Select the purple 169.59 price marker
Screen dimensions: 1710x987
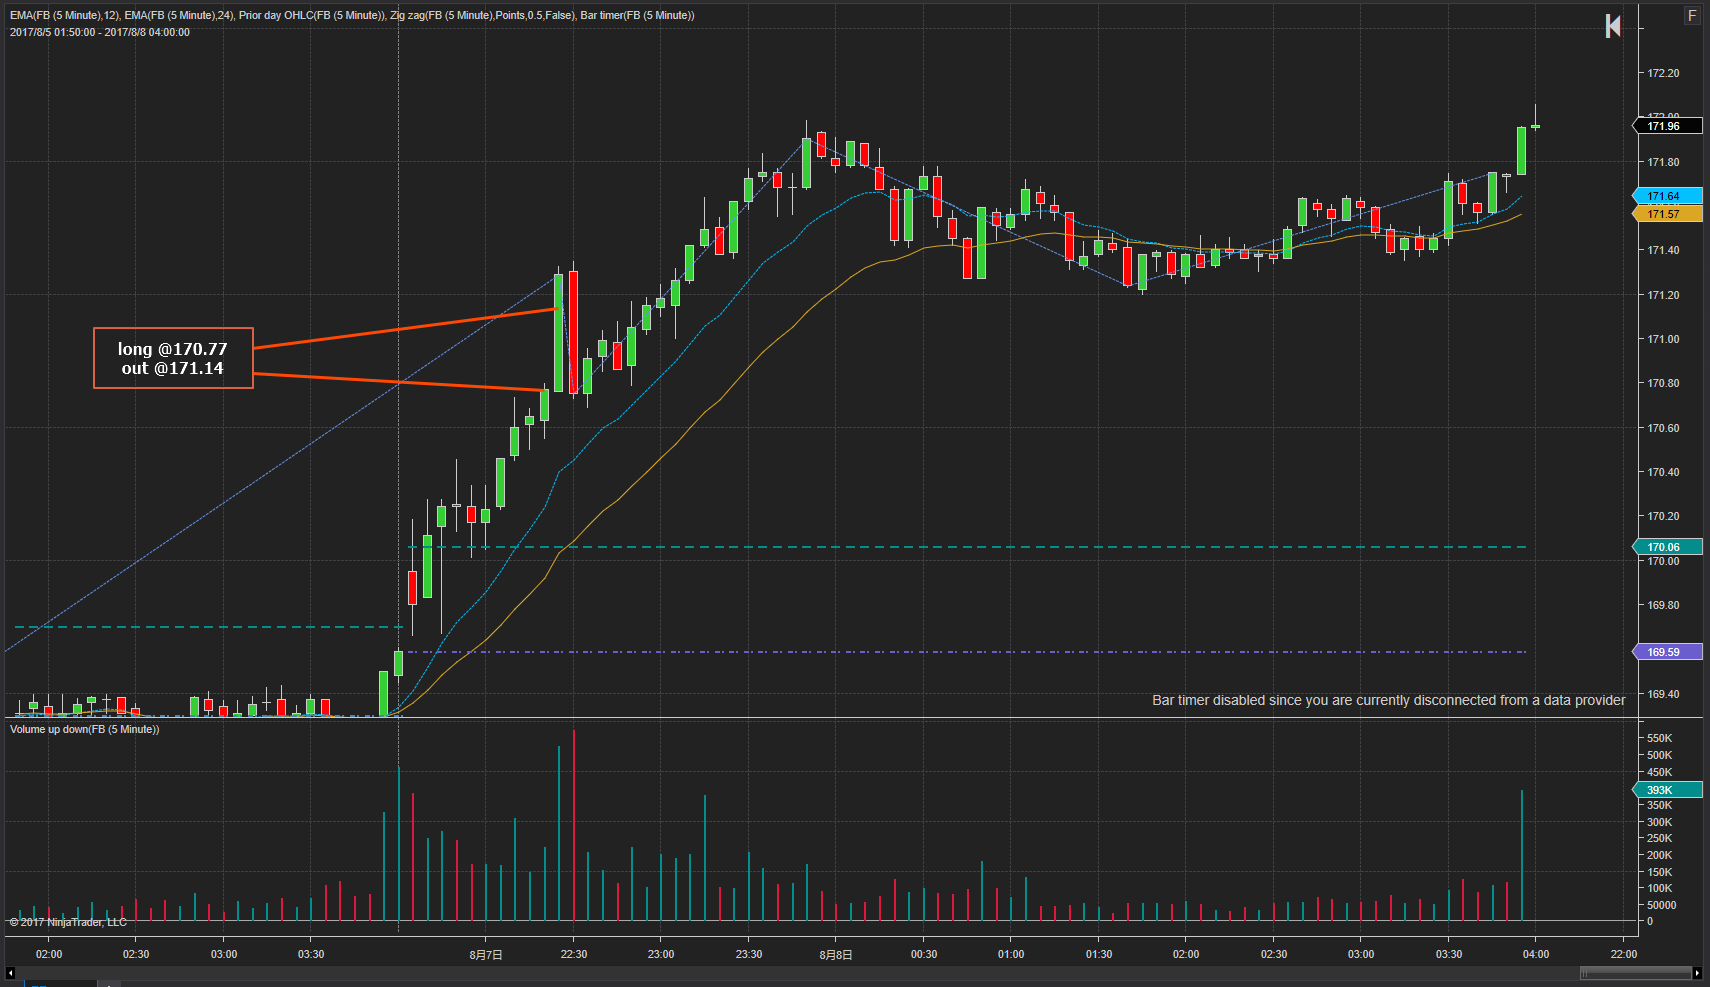[x=1668, y=652]
